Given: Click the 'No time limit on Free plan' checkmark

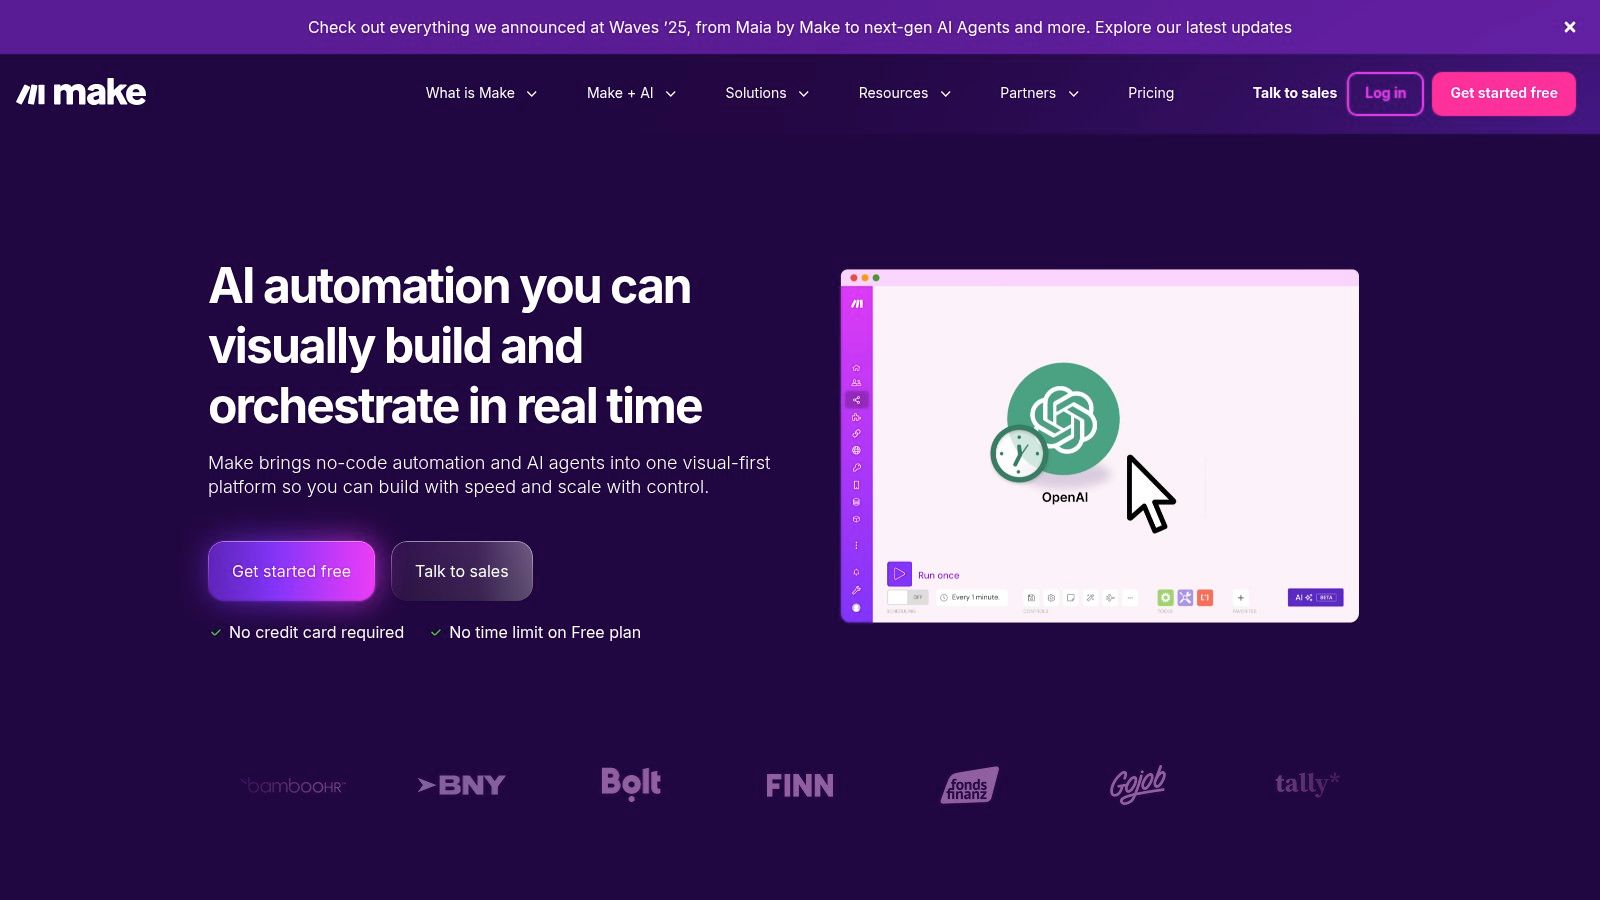Looking at the screenshot, I should point(435,632).
